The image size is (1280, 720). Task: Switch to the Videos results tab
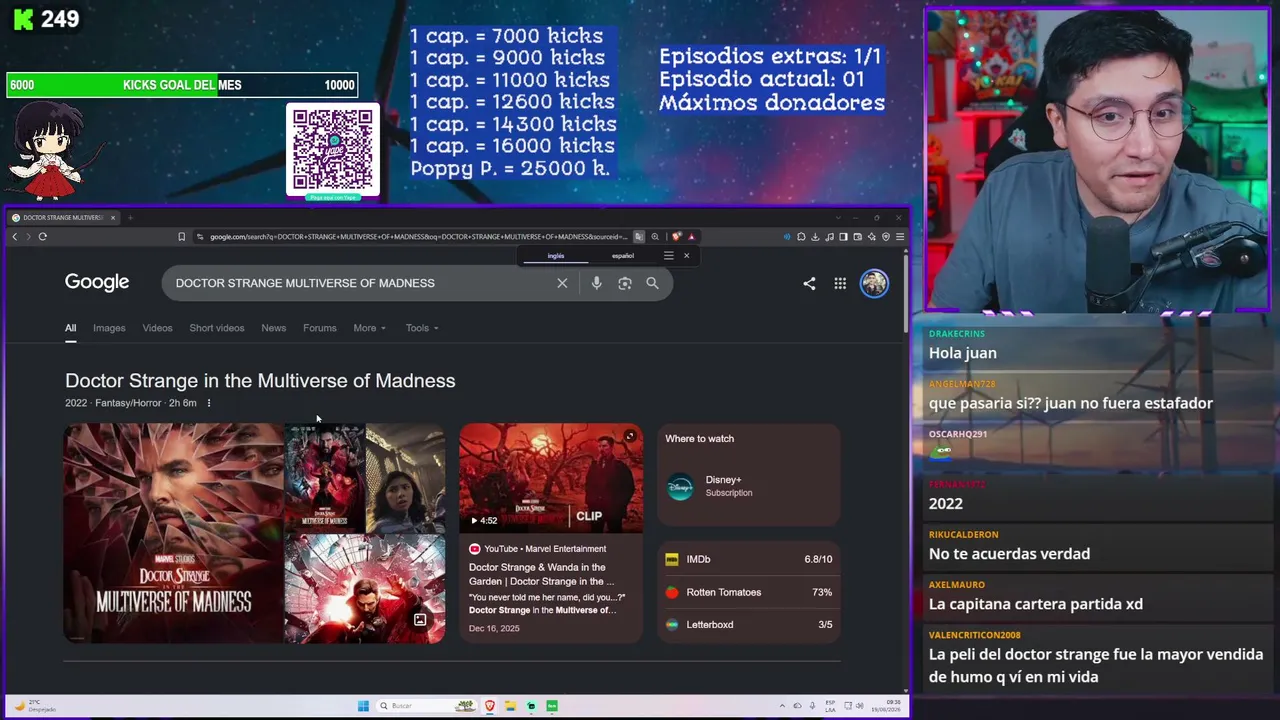tap(157, 328)
